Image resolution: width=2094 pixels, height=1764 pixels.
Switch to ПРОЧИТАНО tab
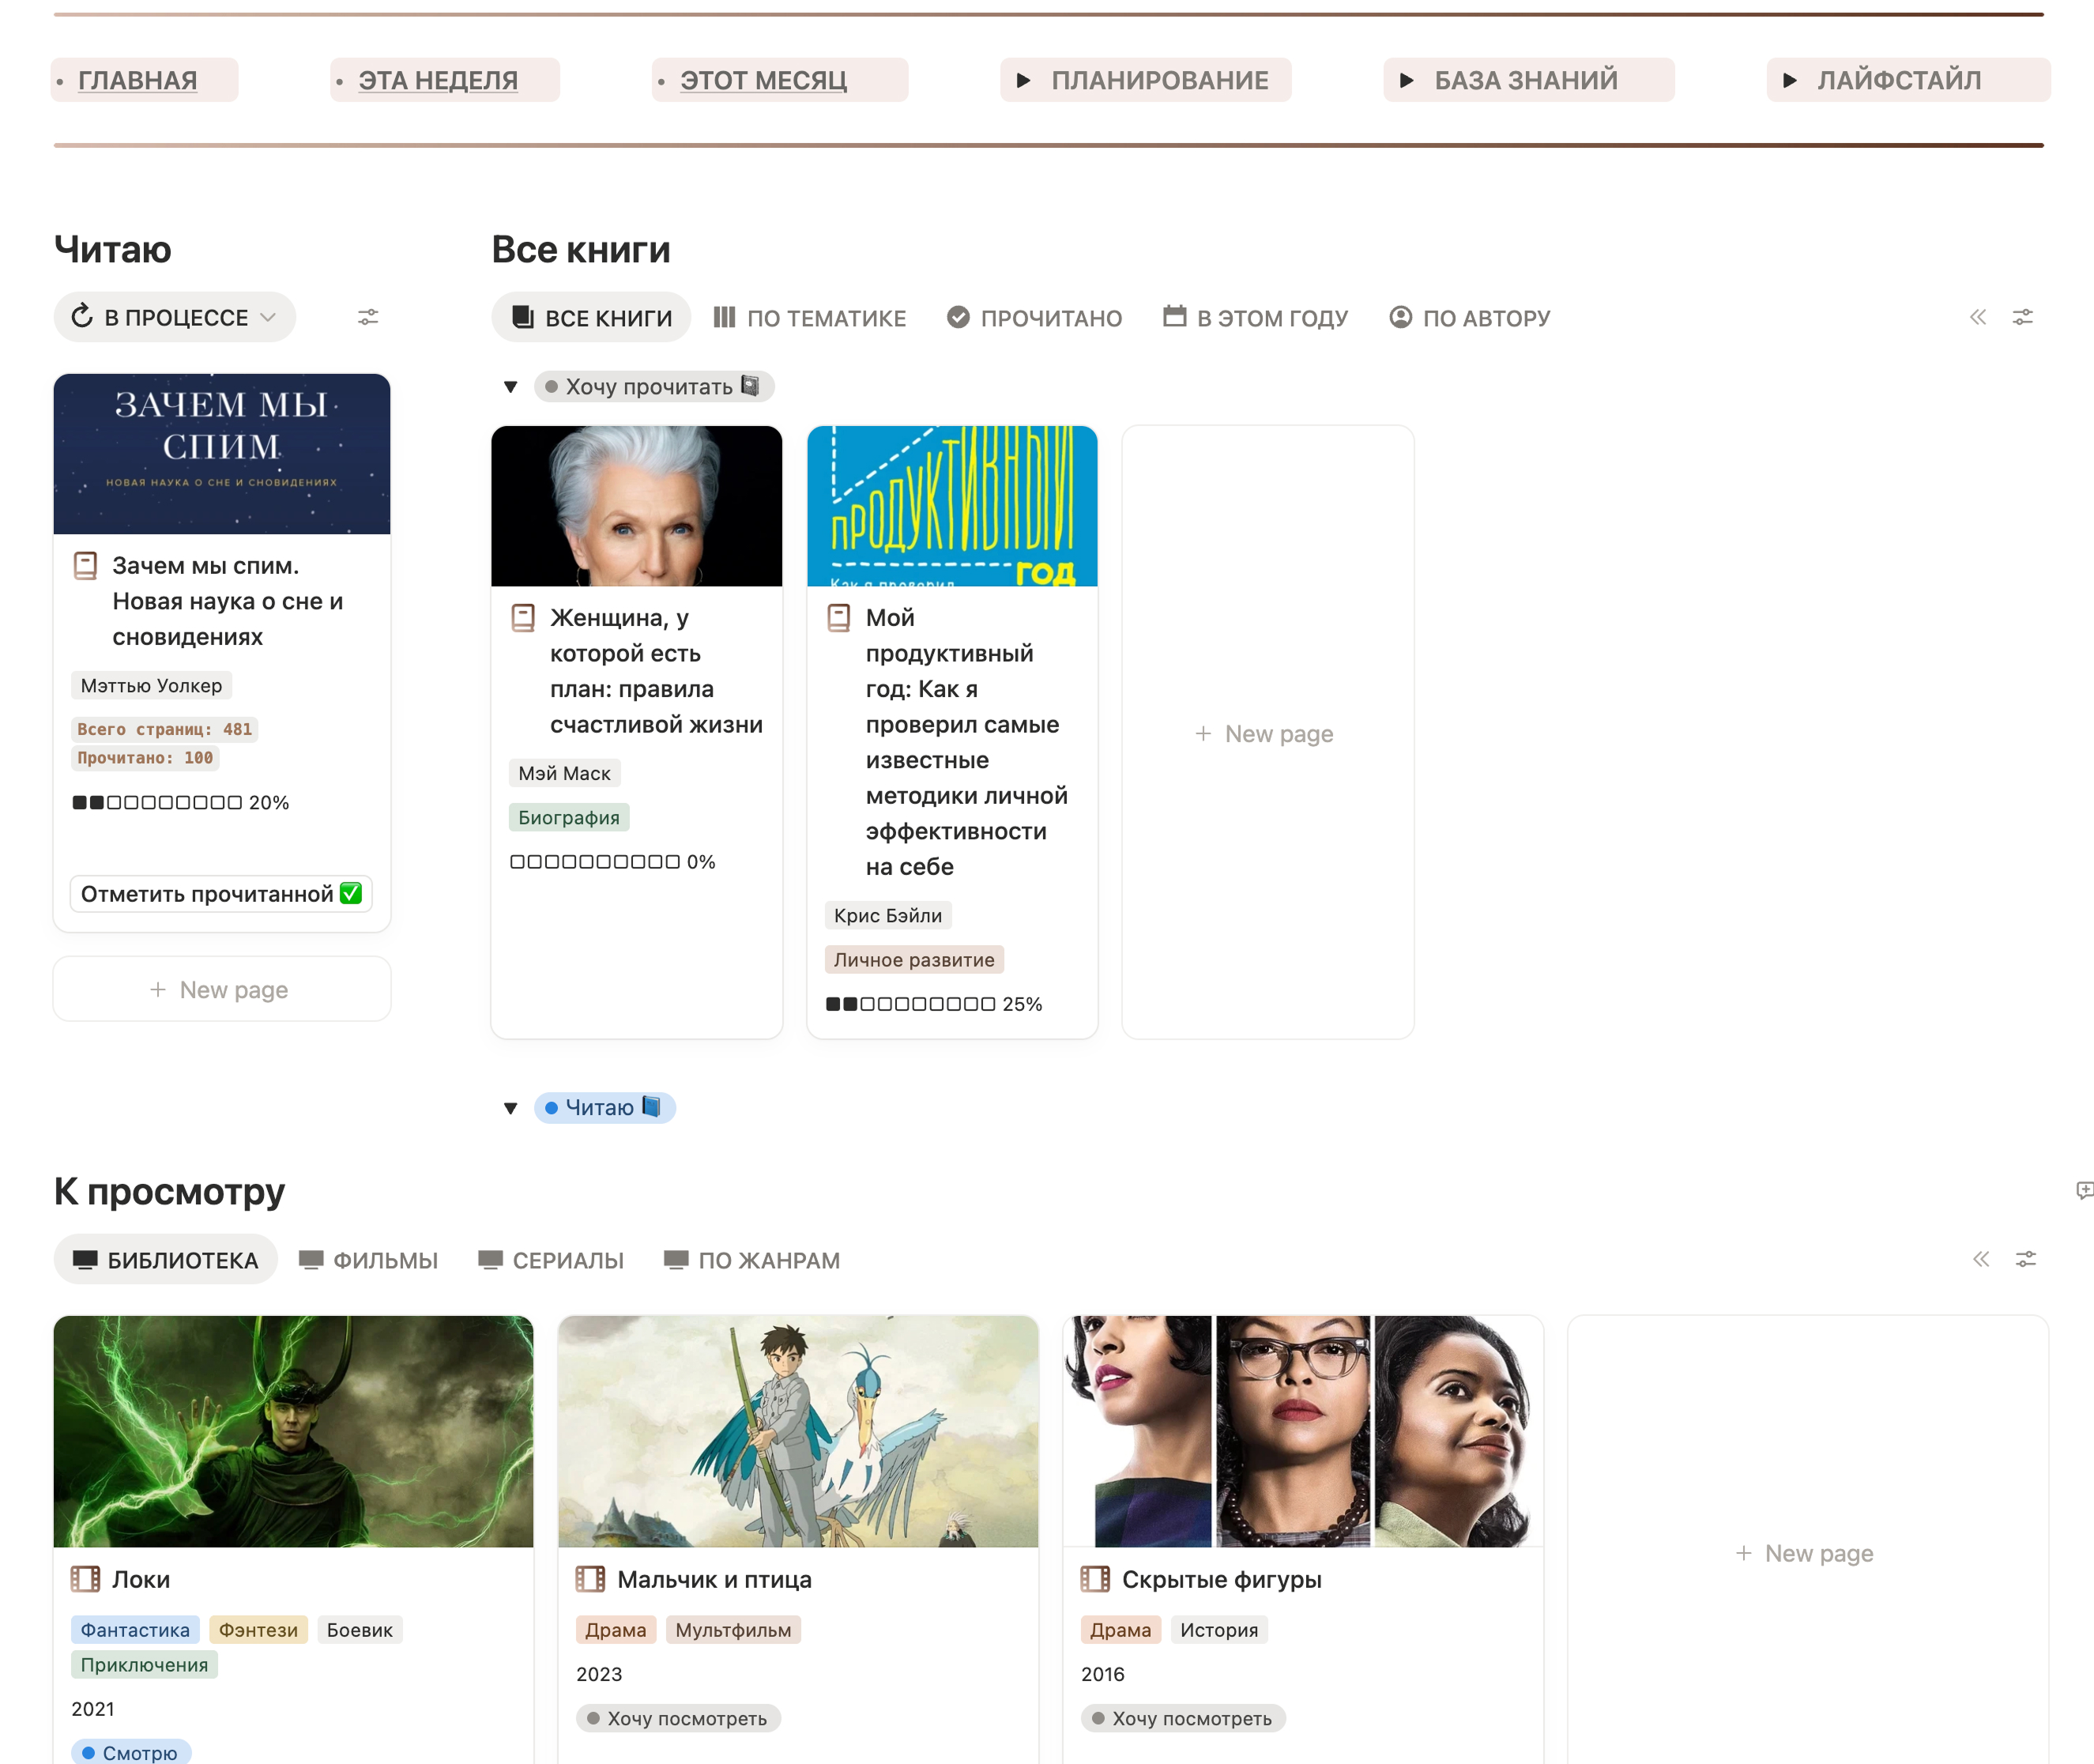pos(1035,317)
